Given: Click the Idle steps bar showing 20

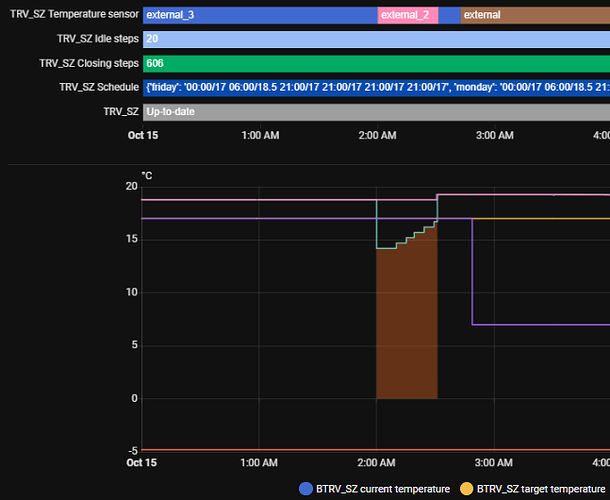Looking at the screenshot, I should (375, 39).
